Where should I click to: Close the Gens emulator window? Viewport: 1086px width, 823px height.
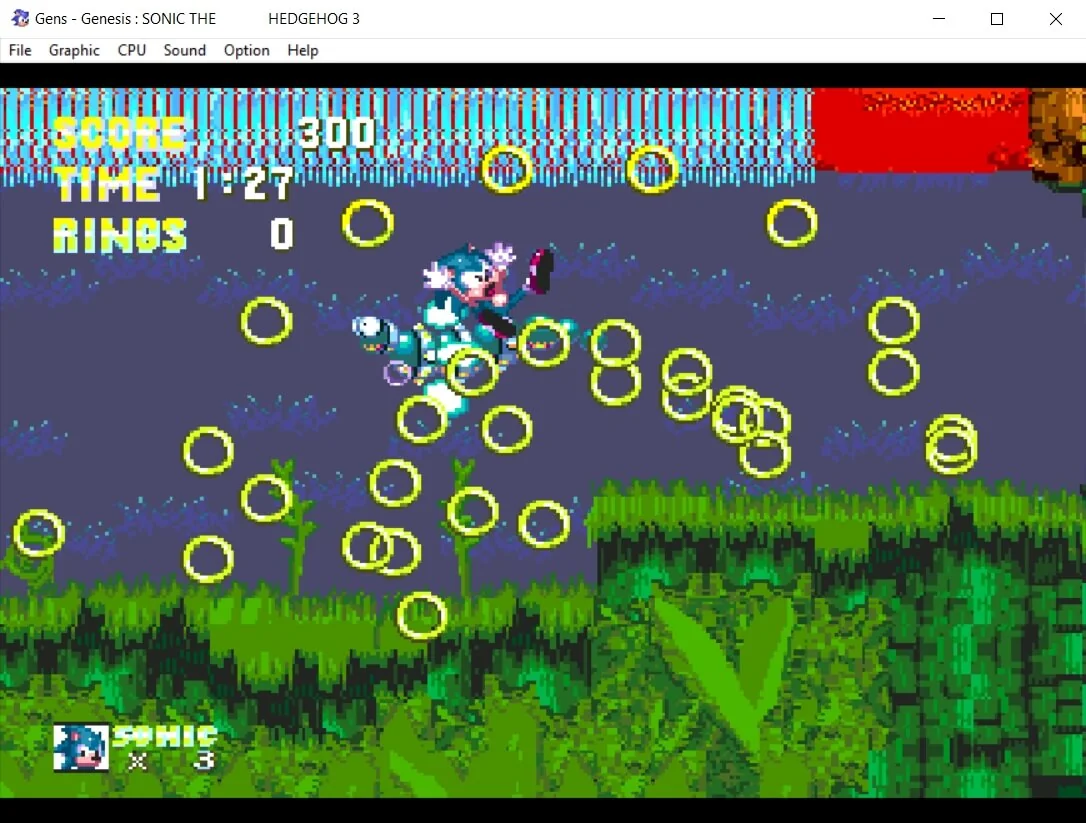click(x=1056, y=19)
